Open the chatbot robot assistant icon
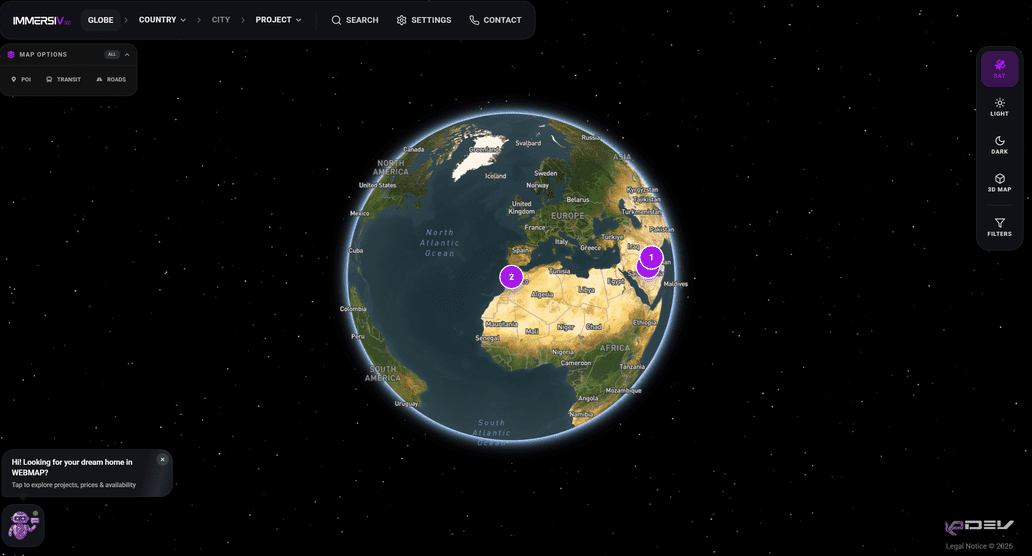This screenshot has width=1032, height=556. pos(23,525)
